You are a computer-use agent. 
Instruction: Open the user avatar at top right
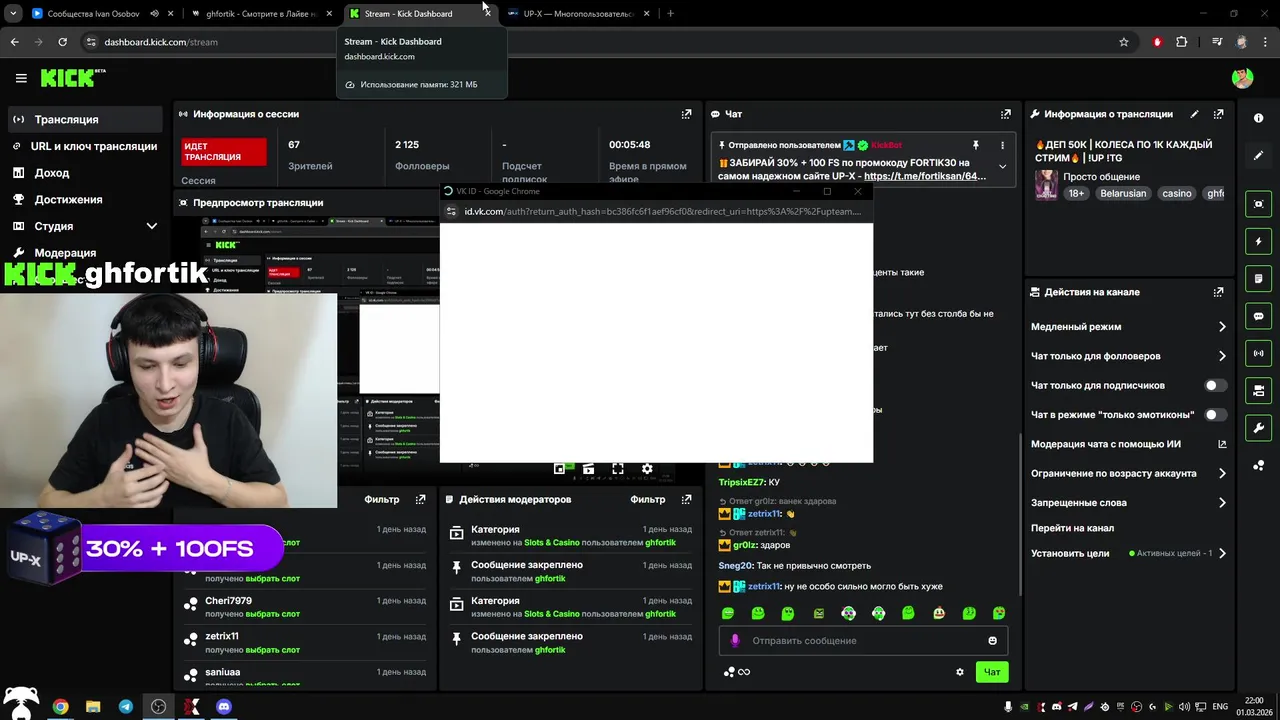coord(1242,78)
